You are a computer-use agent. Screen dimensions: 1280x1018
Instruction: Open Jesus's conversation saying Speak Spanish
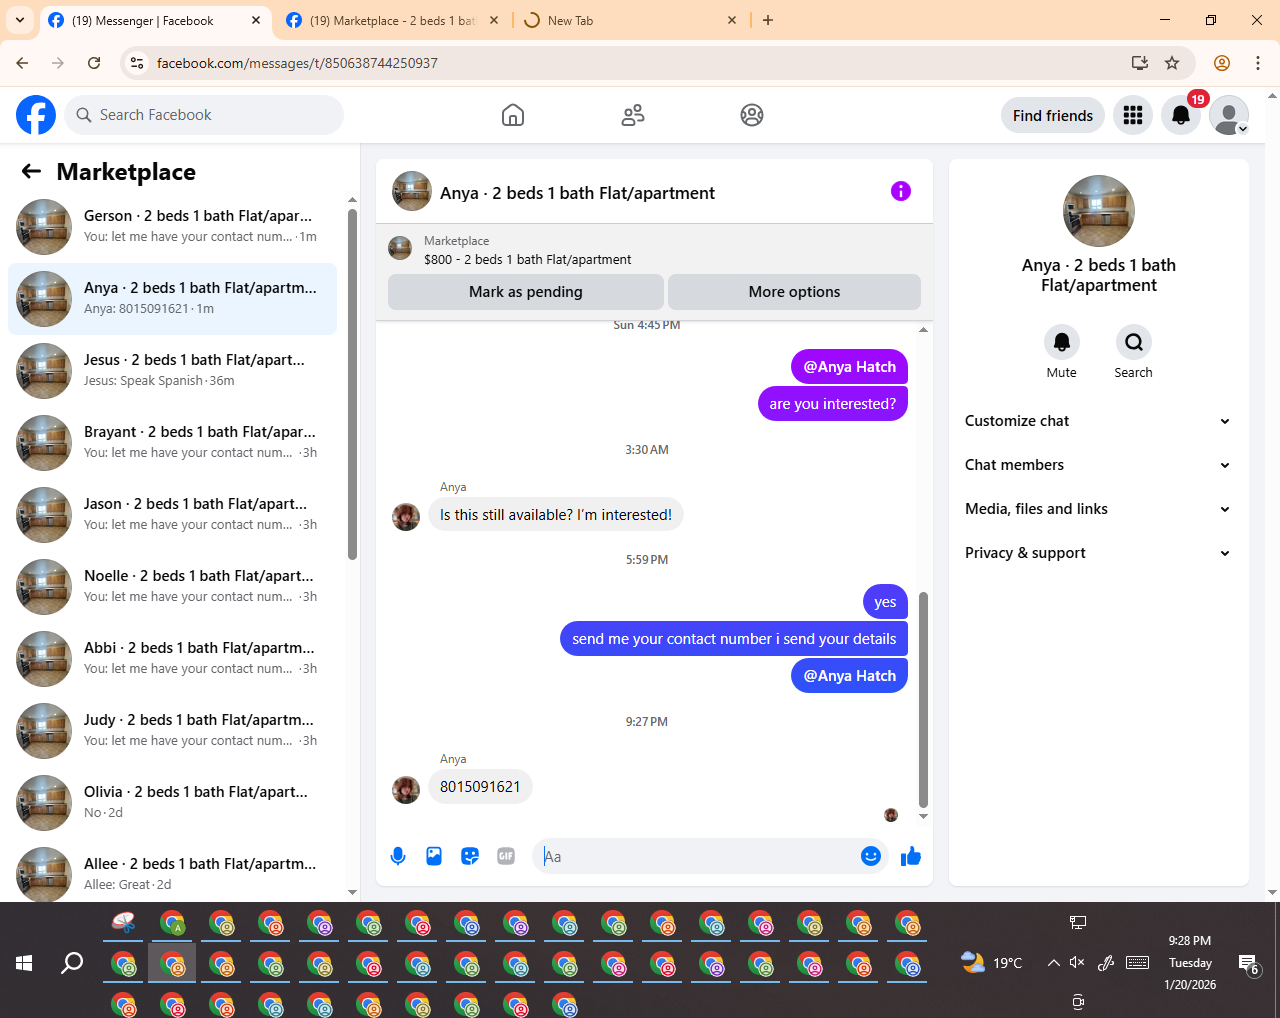(x=172, y=371)
